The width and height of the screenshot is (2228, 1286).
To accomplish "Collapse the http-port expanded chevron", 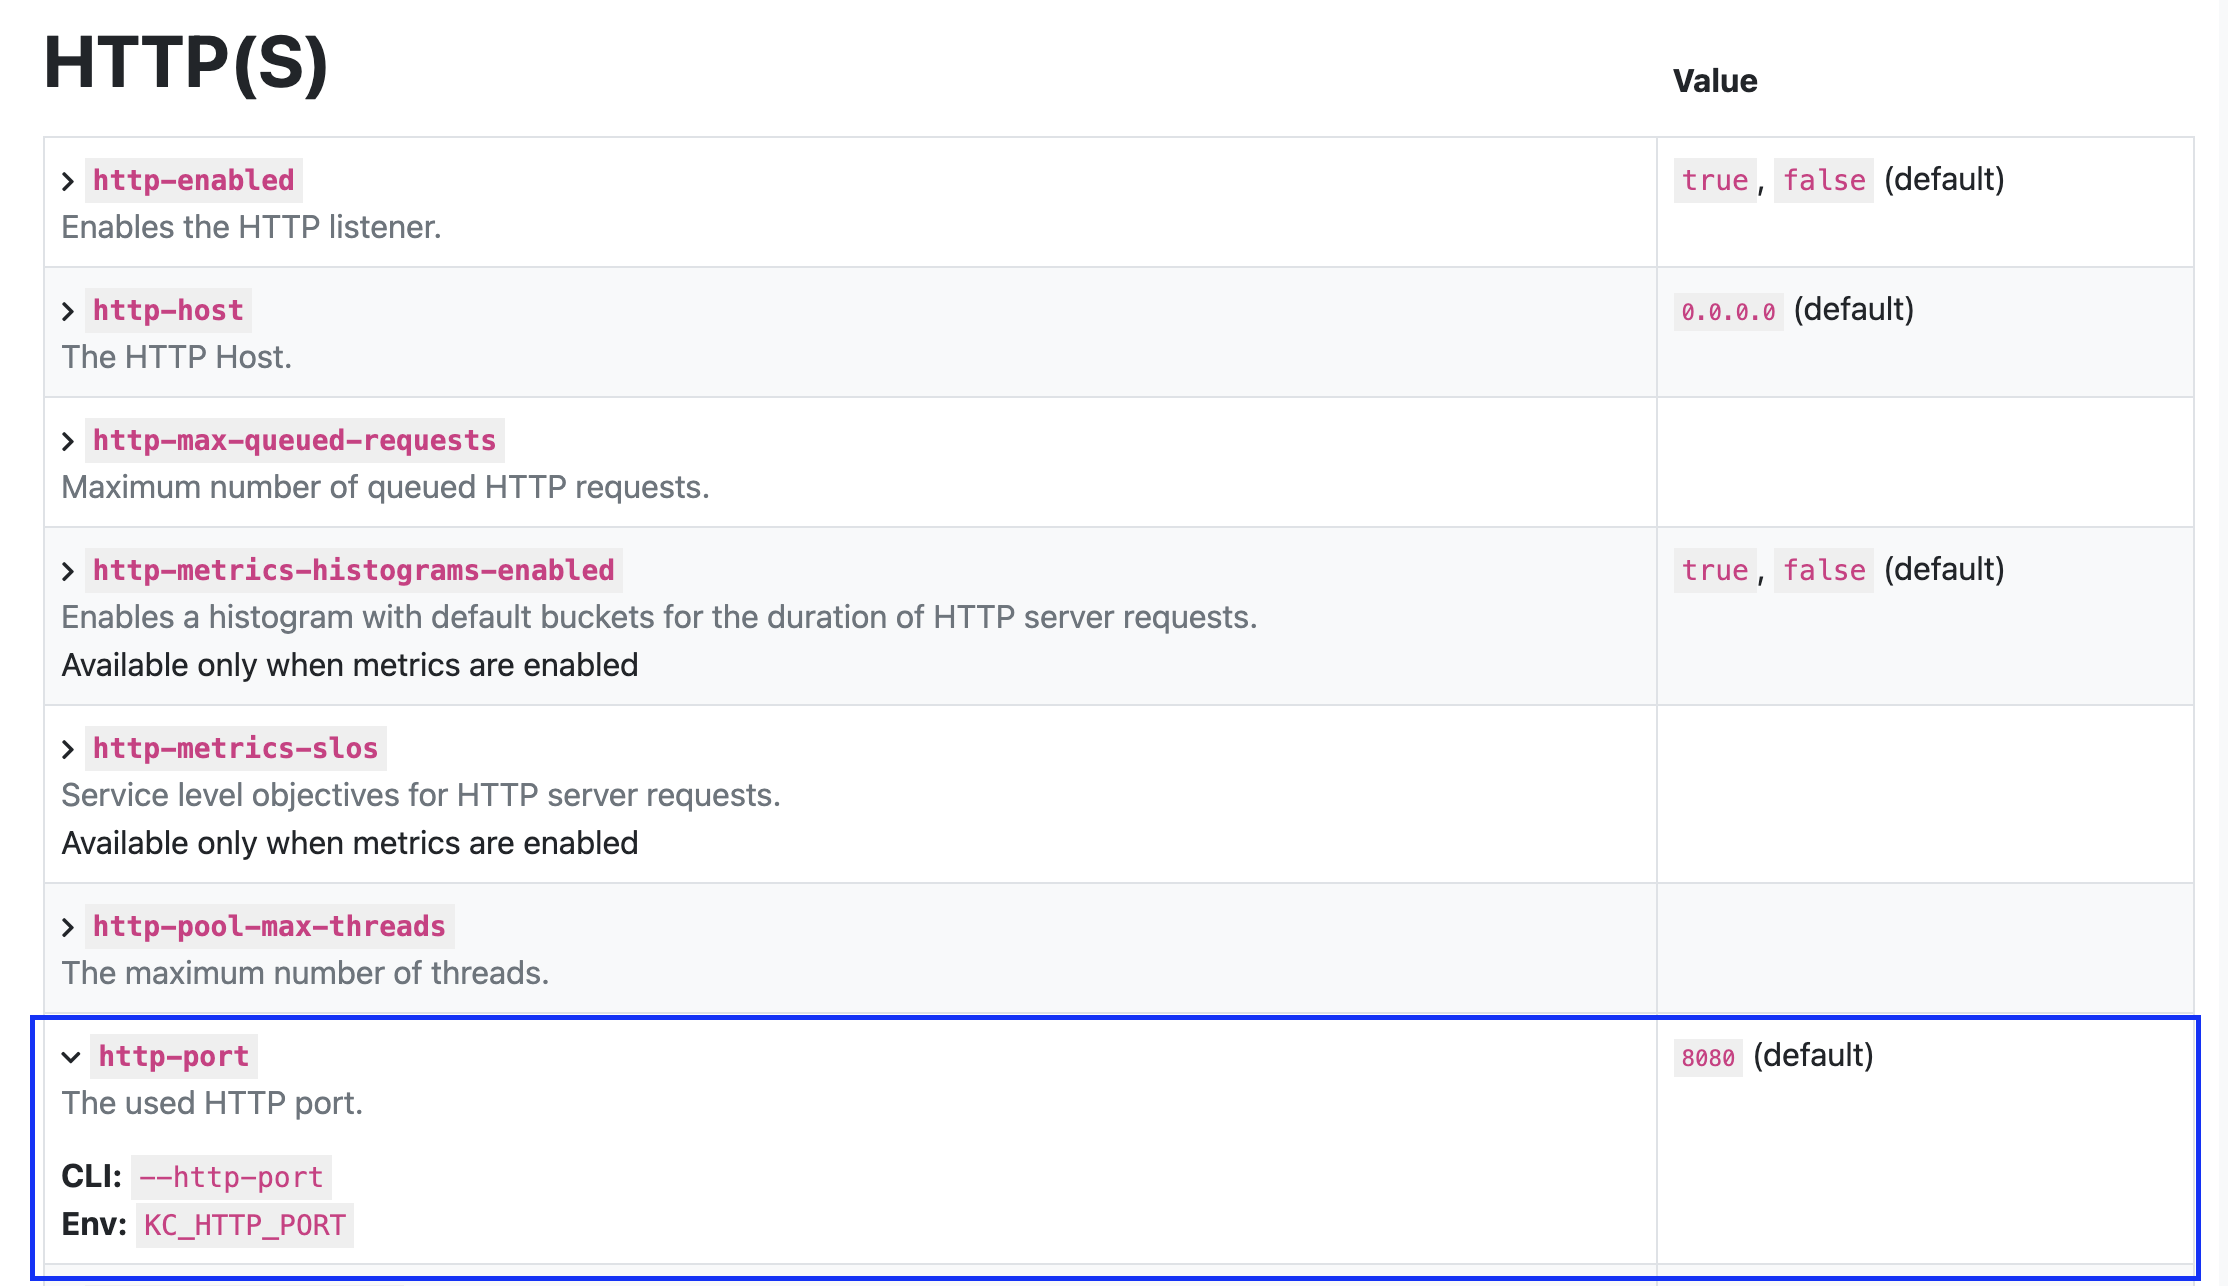I will click(x=70, y=1057).
